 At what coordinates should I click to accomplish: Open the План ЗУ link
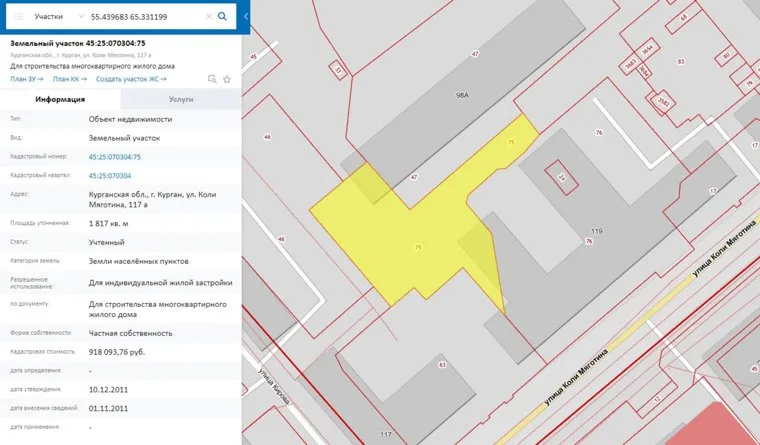click(26, 78)
